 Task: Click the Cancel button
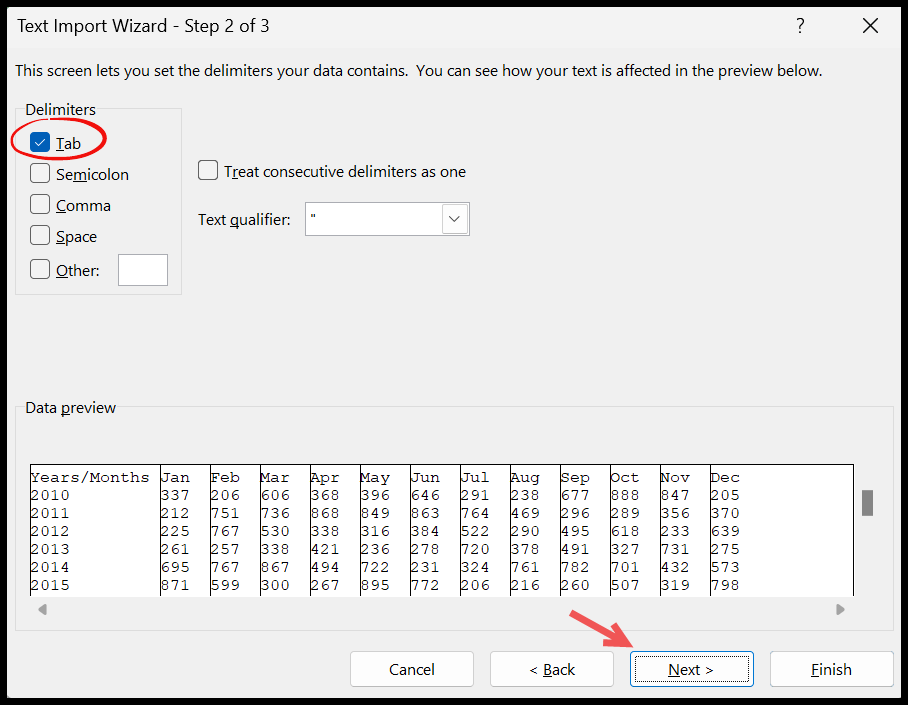click(x=412, y=670)
